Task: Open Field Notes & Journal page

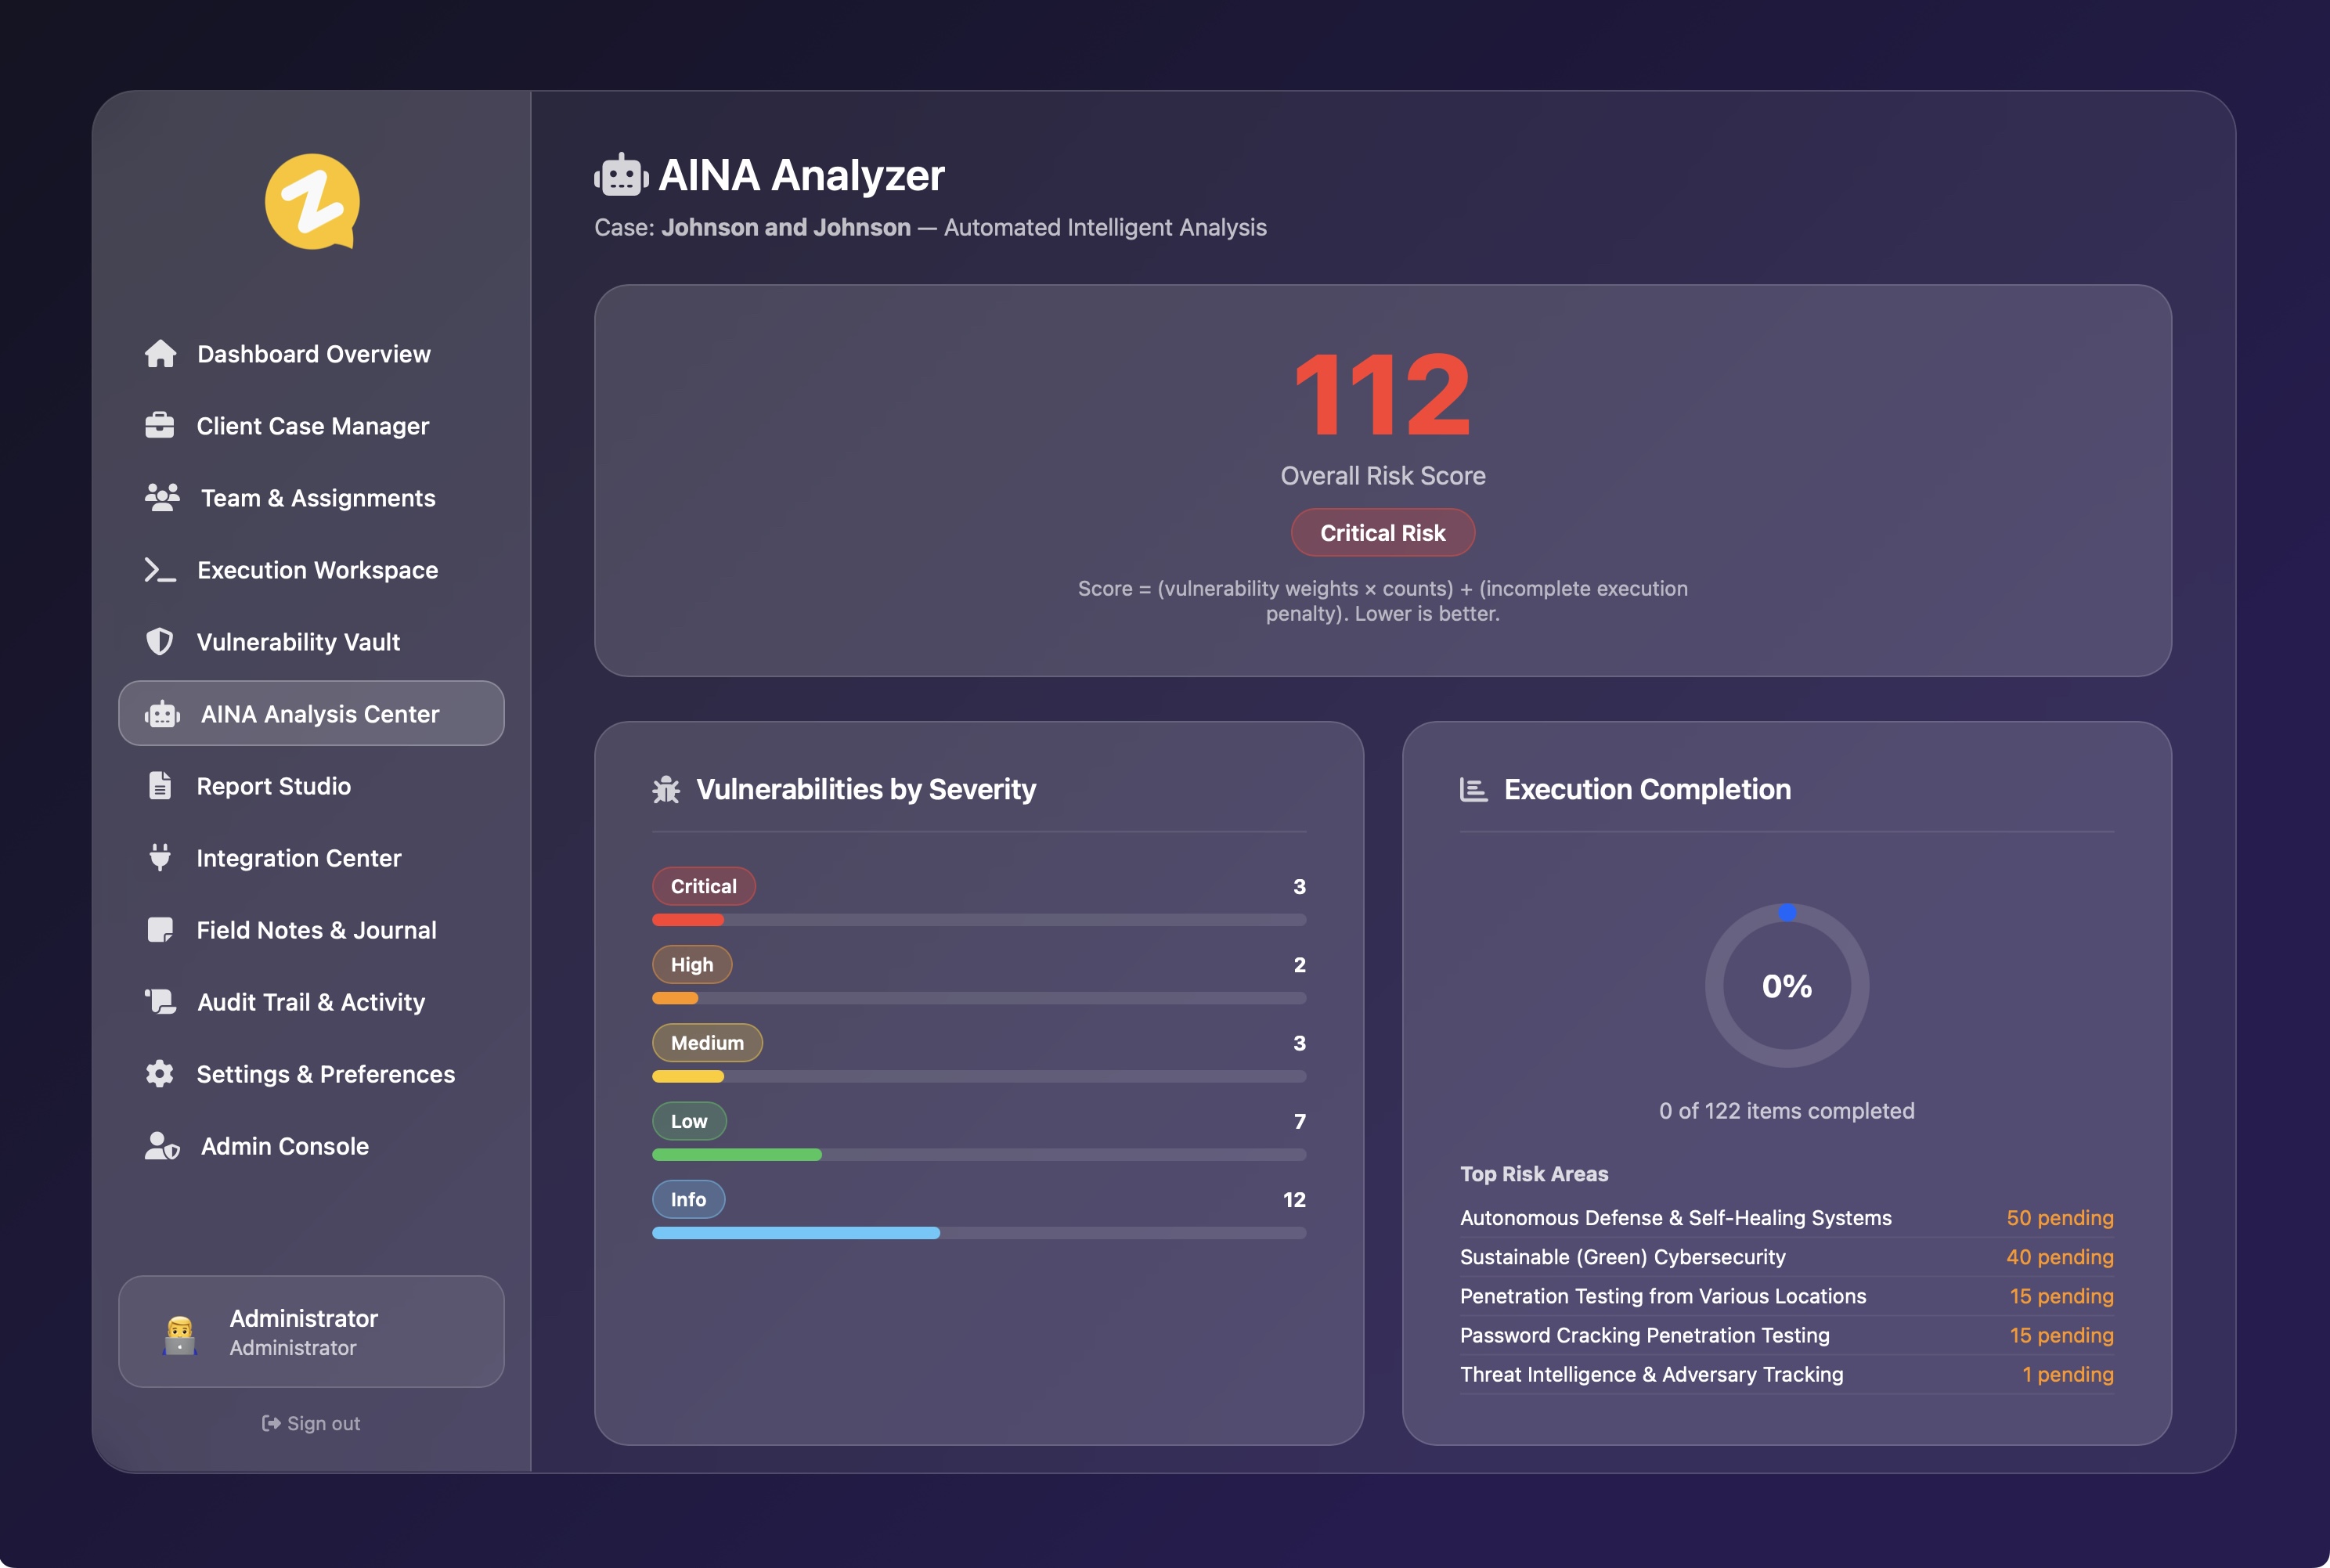Action: pyautogui.click(x=316, y=930)
